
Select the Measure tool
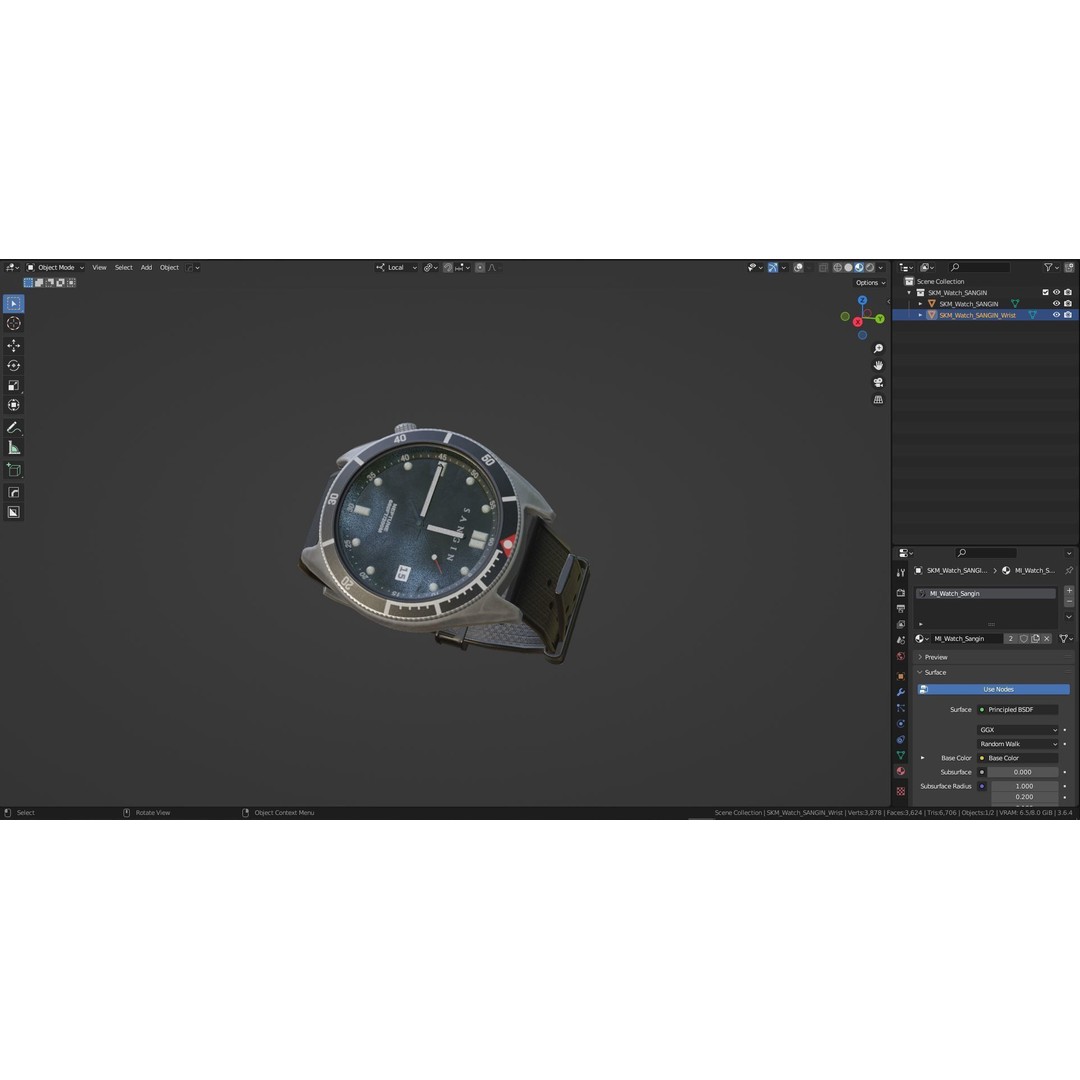(x=14, y=448)
